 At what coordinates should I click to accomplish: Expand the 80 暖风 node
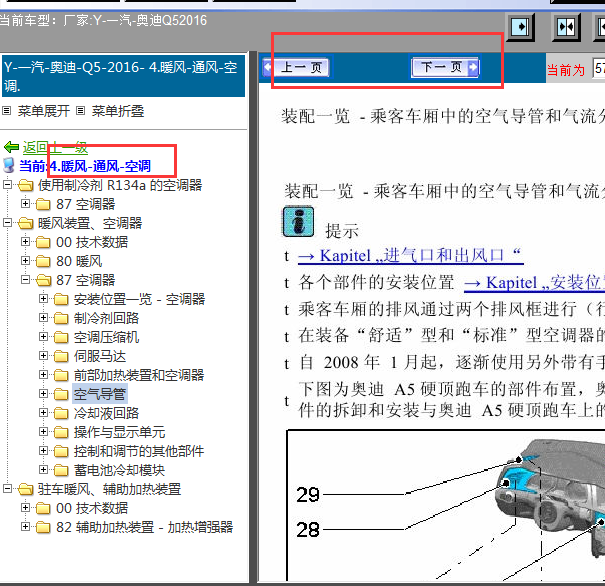click(25, 260)
